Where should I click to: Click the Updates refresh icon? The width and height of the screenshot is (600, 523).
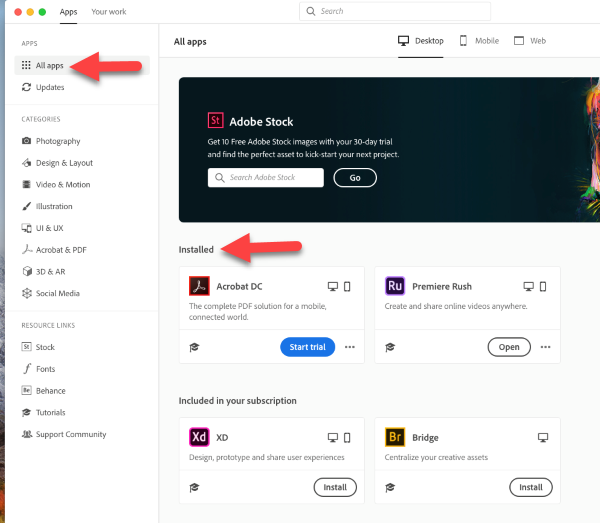click(26, 87)
